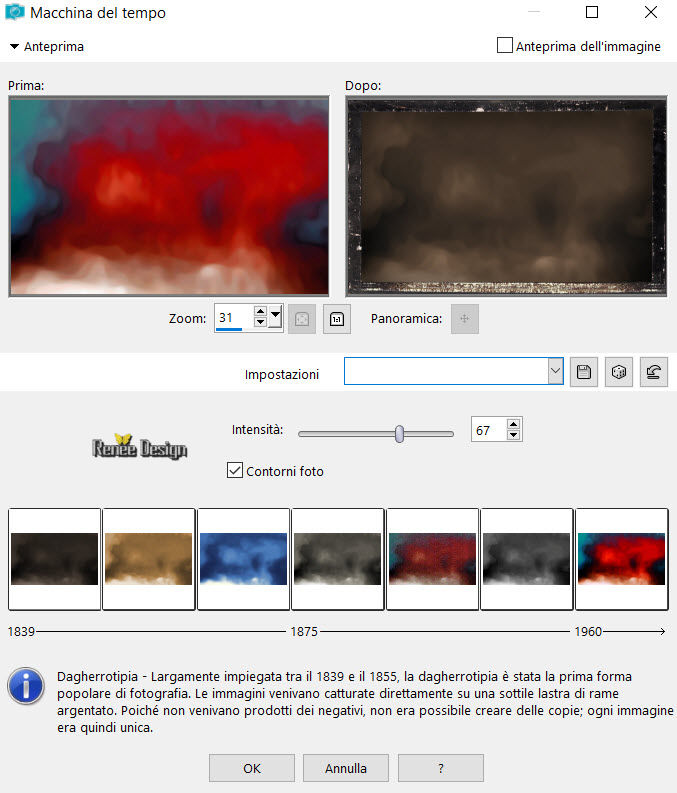
Task: Open help with the ? button
Action: pyautogui.click(x=441, y=768)
